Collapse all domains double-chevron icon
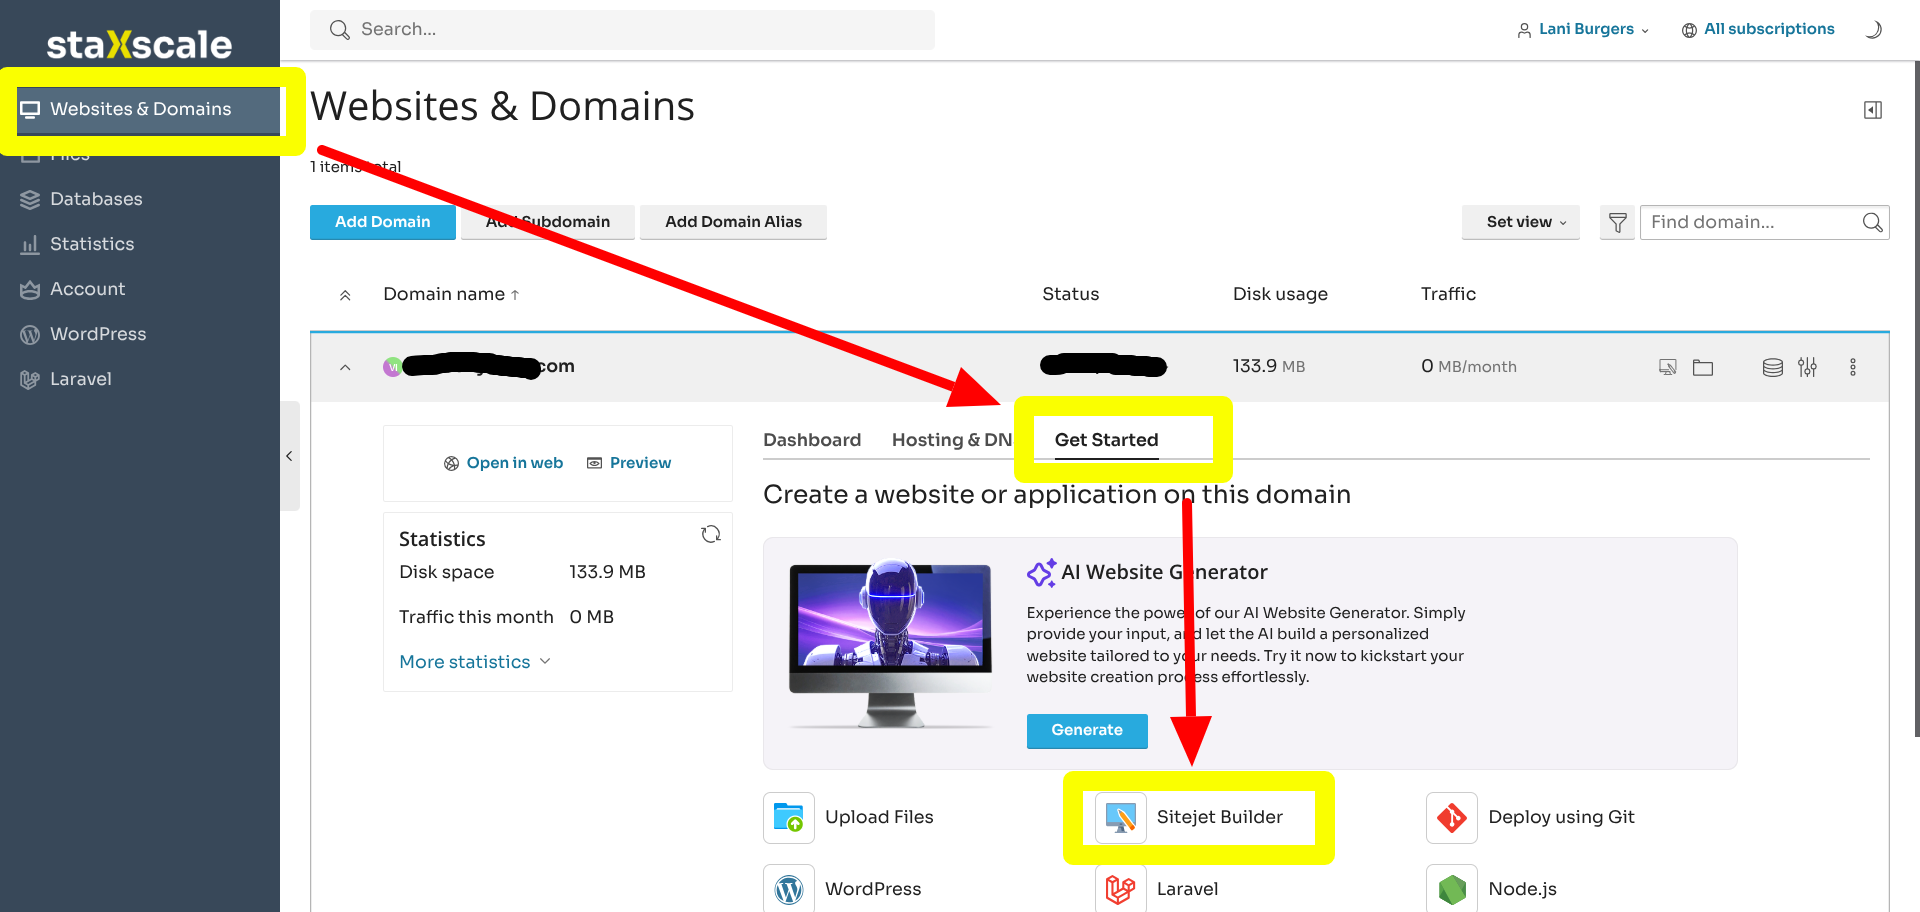This screenshot has width=1920, height=912. [x=345, y=295]
